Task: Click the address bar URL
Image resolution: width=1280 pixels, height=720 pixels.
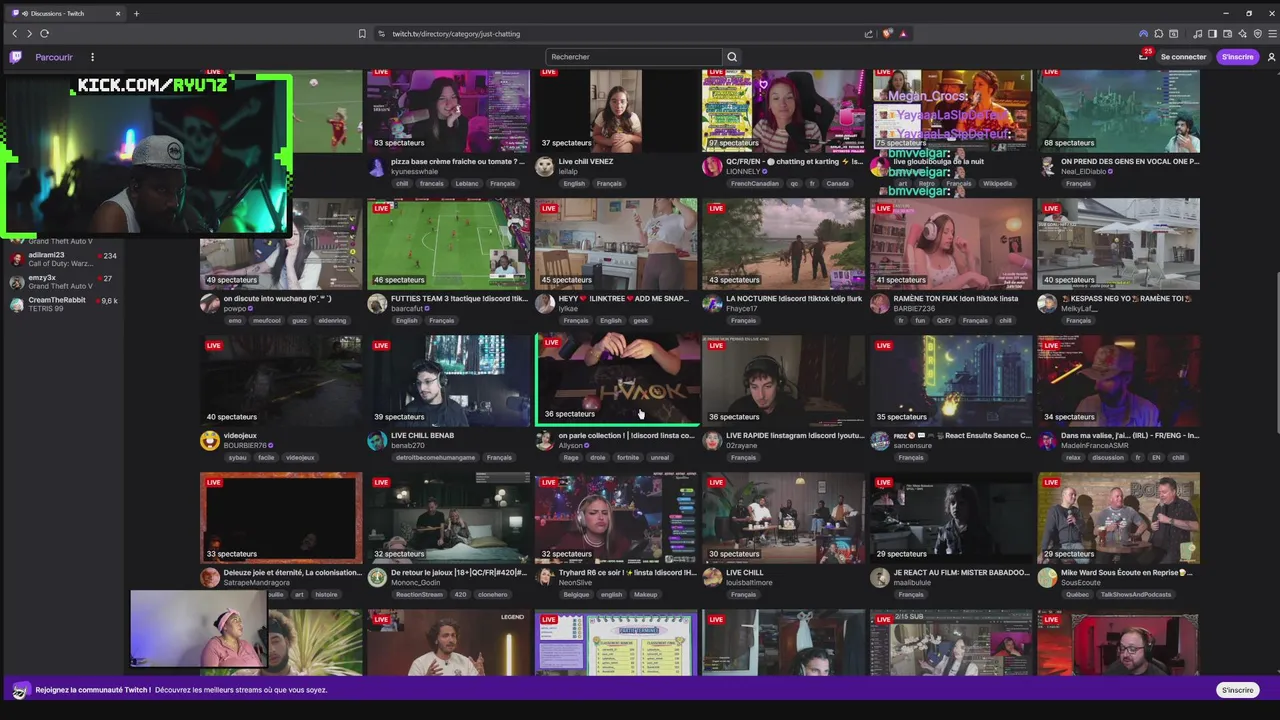Action: coord(456,34)
